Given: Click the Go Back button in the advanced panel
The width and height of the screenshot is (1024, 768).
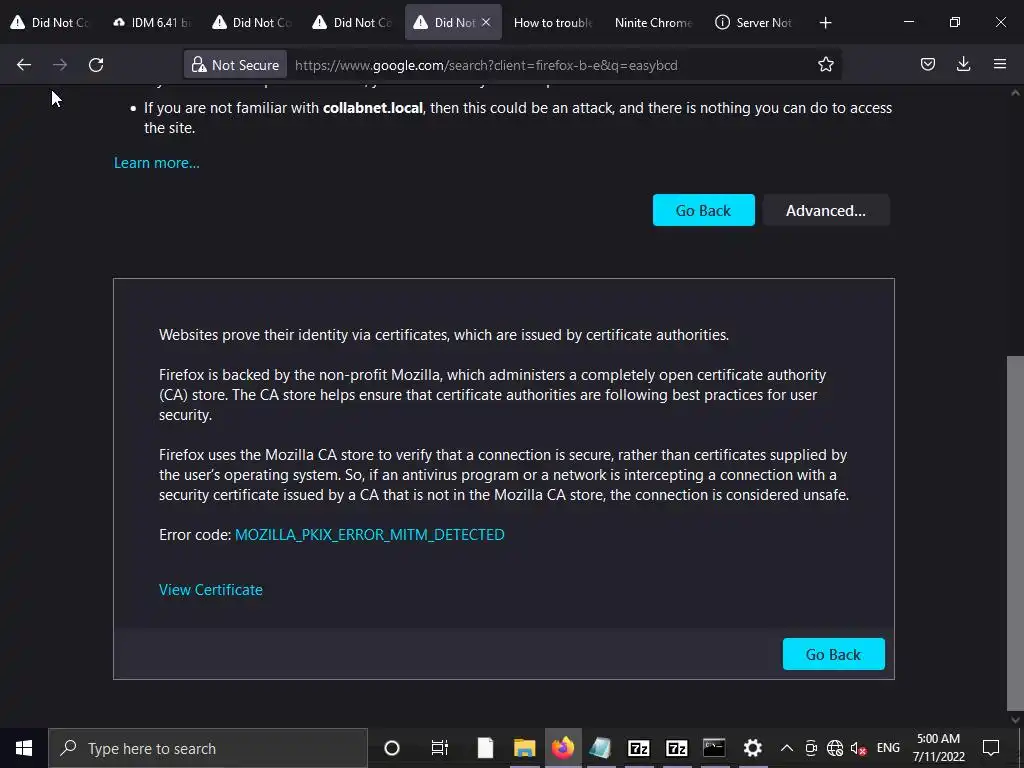Looking at the screenshot, I should pyautogui.click(x=833, y=654).
